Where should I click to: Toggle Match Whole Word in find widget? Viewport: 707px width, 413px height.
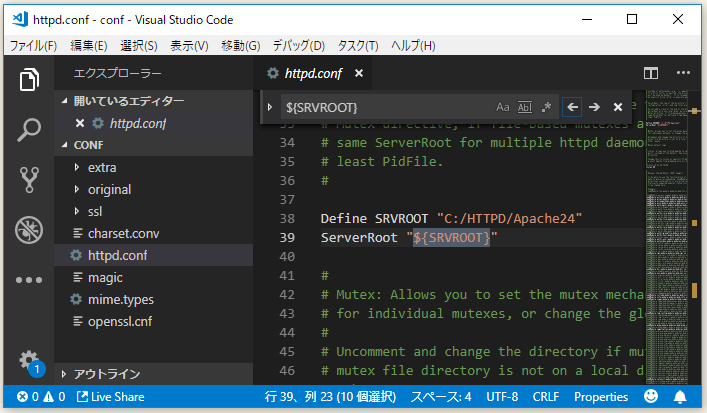pos(524,107)
